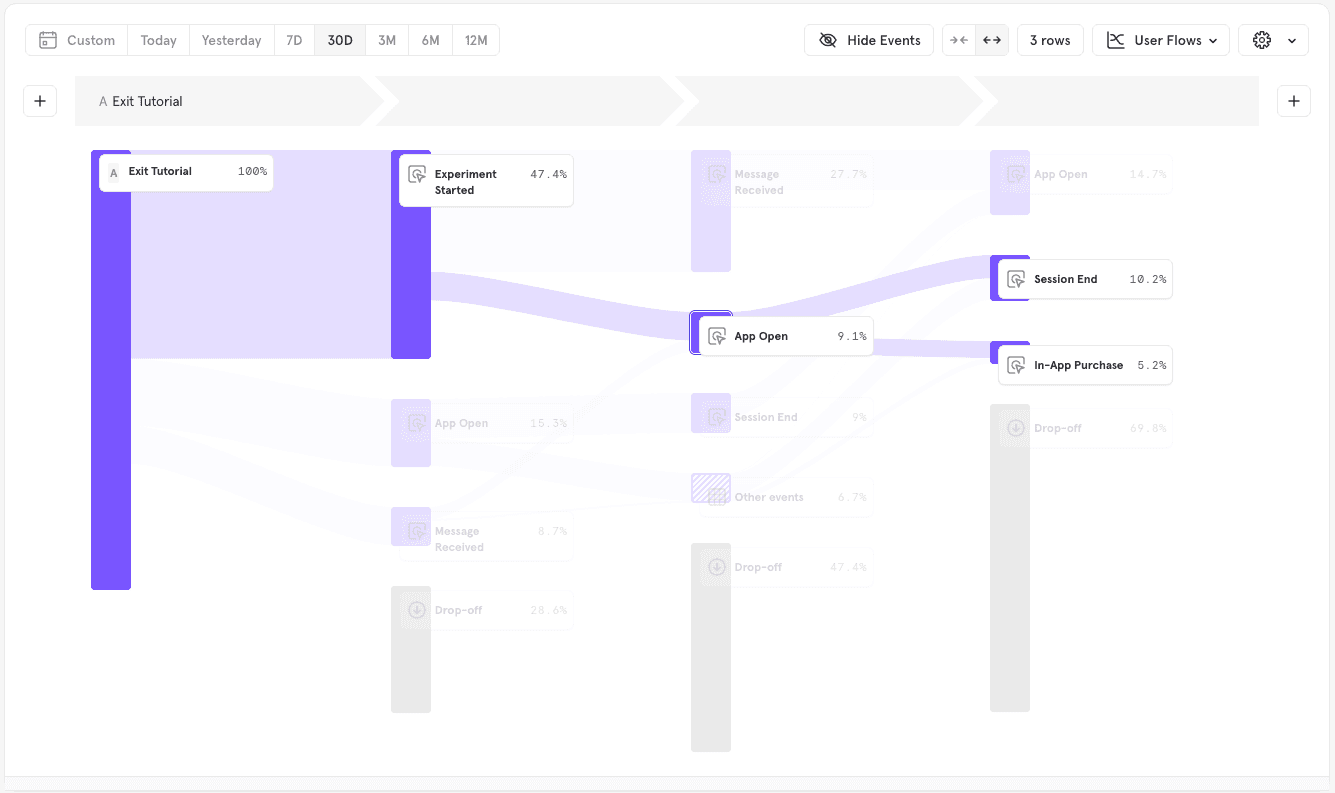Open the 3 rows selector
1335x793 pixels.
tap(1050, 40)
